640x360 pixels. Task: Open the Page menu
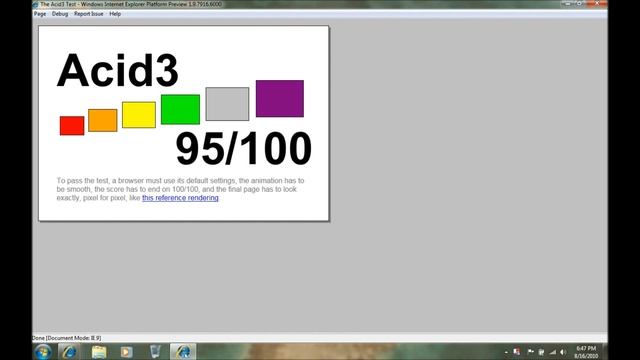pyautogui.click(x=40, y=14)
